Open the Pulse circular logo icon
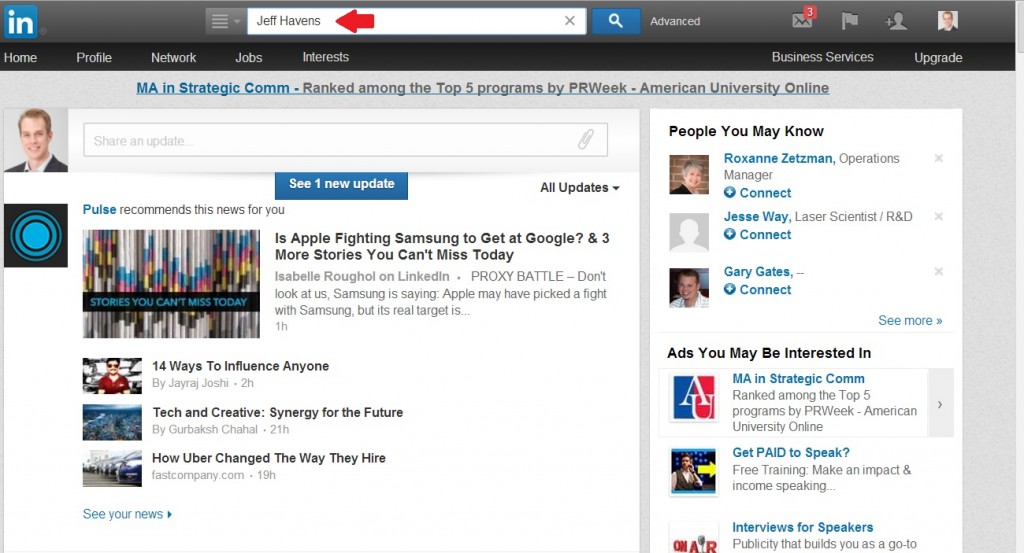Viewport: 1024px width, 553px height. pyautogui.click(x=35, y=236)
